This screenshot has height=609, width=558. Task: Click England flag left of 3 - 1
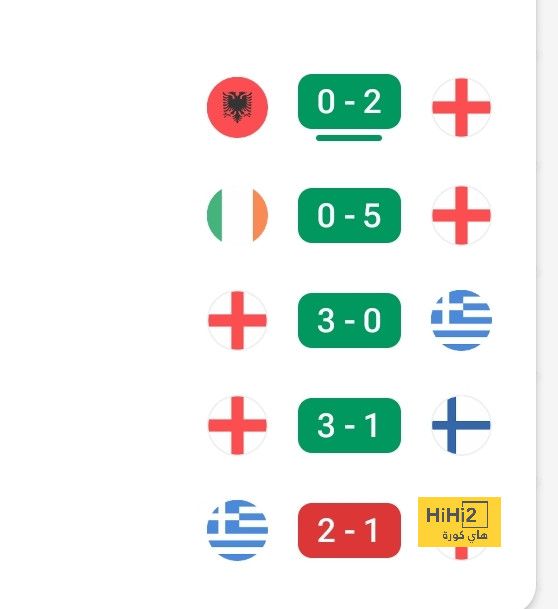point(237,425)
